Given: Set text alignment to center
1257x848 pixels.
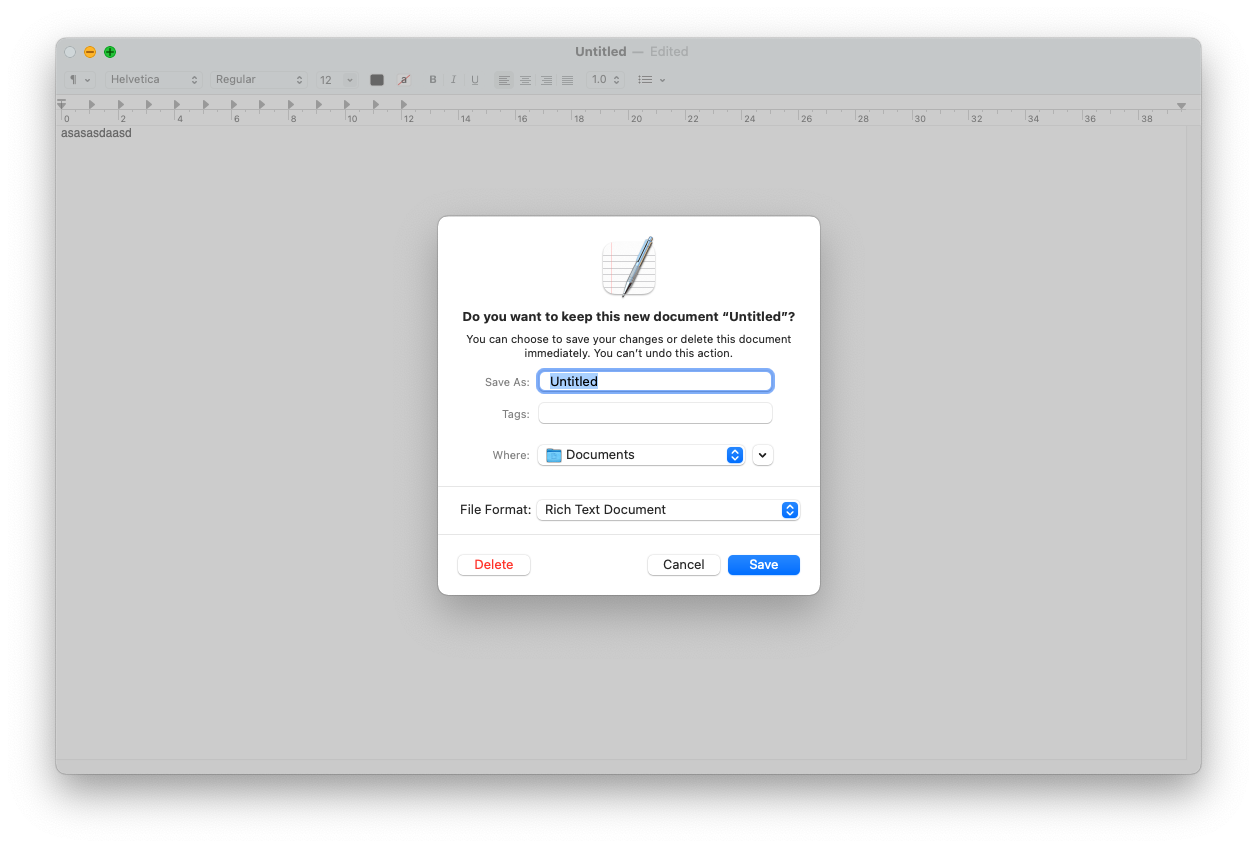Looking at the screenshot, I should tap(525, 79).
